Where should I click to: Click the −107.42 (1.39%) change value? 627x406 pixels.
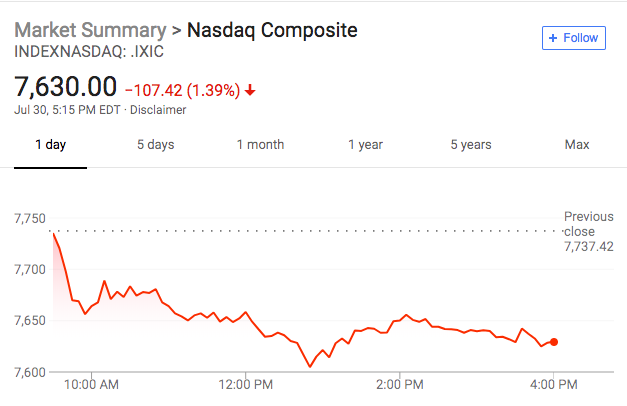point(181,90)
